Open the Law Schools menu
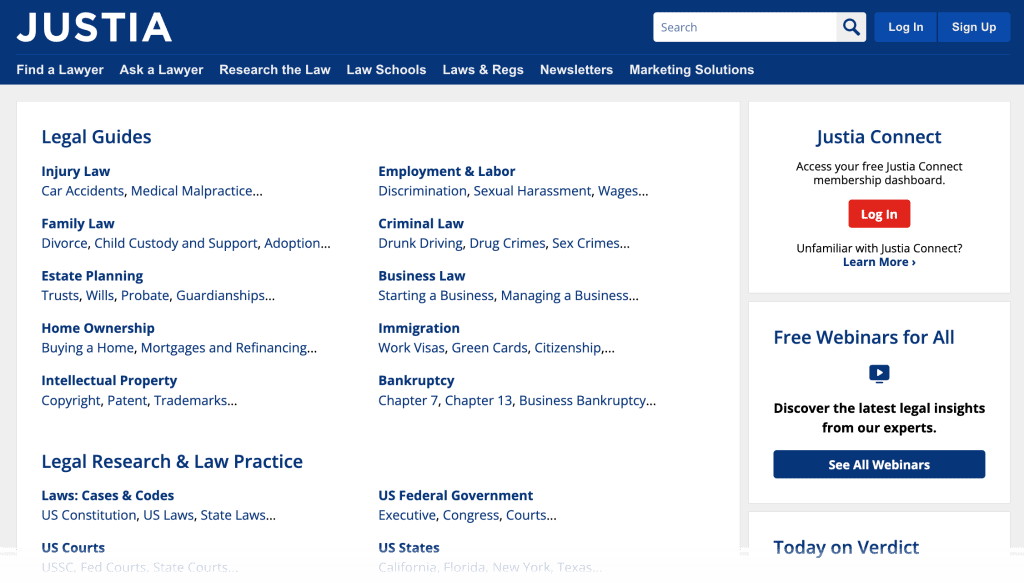The image size is (1024, 583). pos(386,70)
